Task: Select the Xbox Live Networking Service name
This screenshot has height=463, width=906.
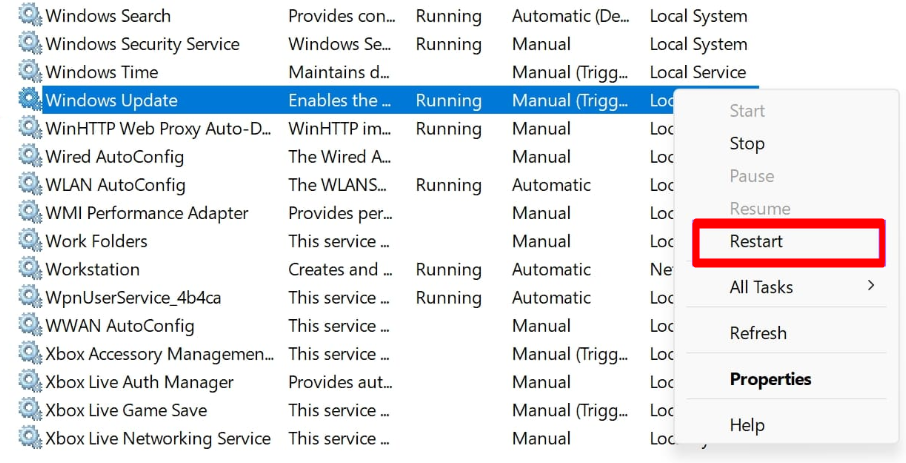Action: pos(158,438)
